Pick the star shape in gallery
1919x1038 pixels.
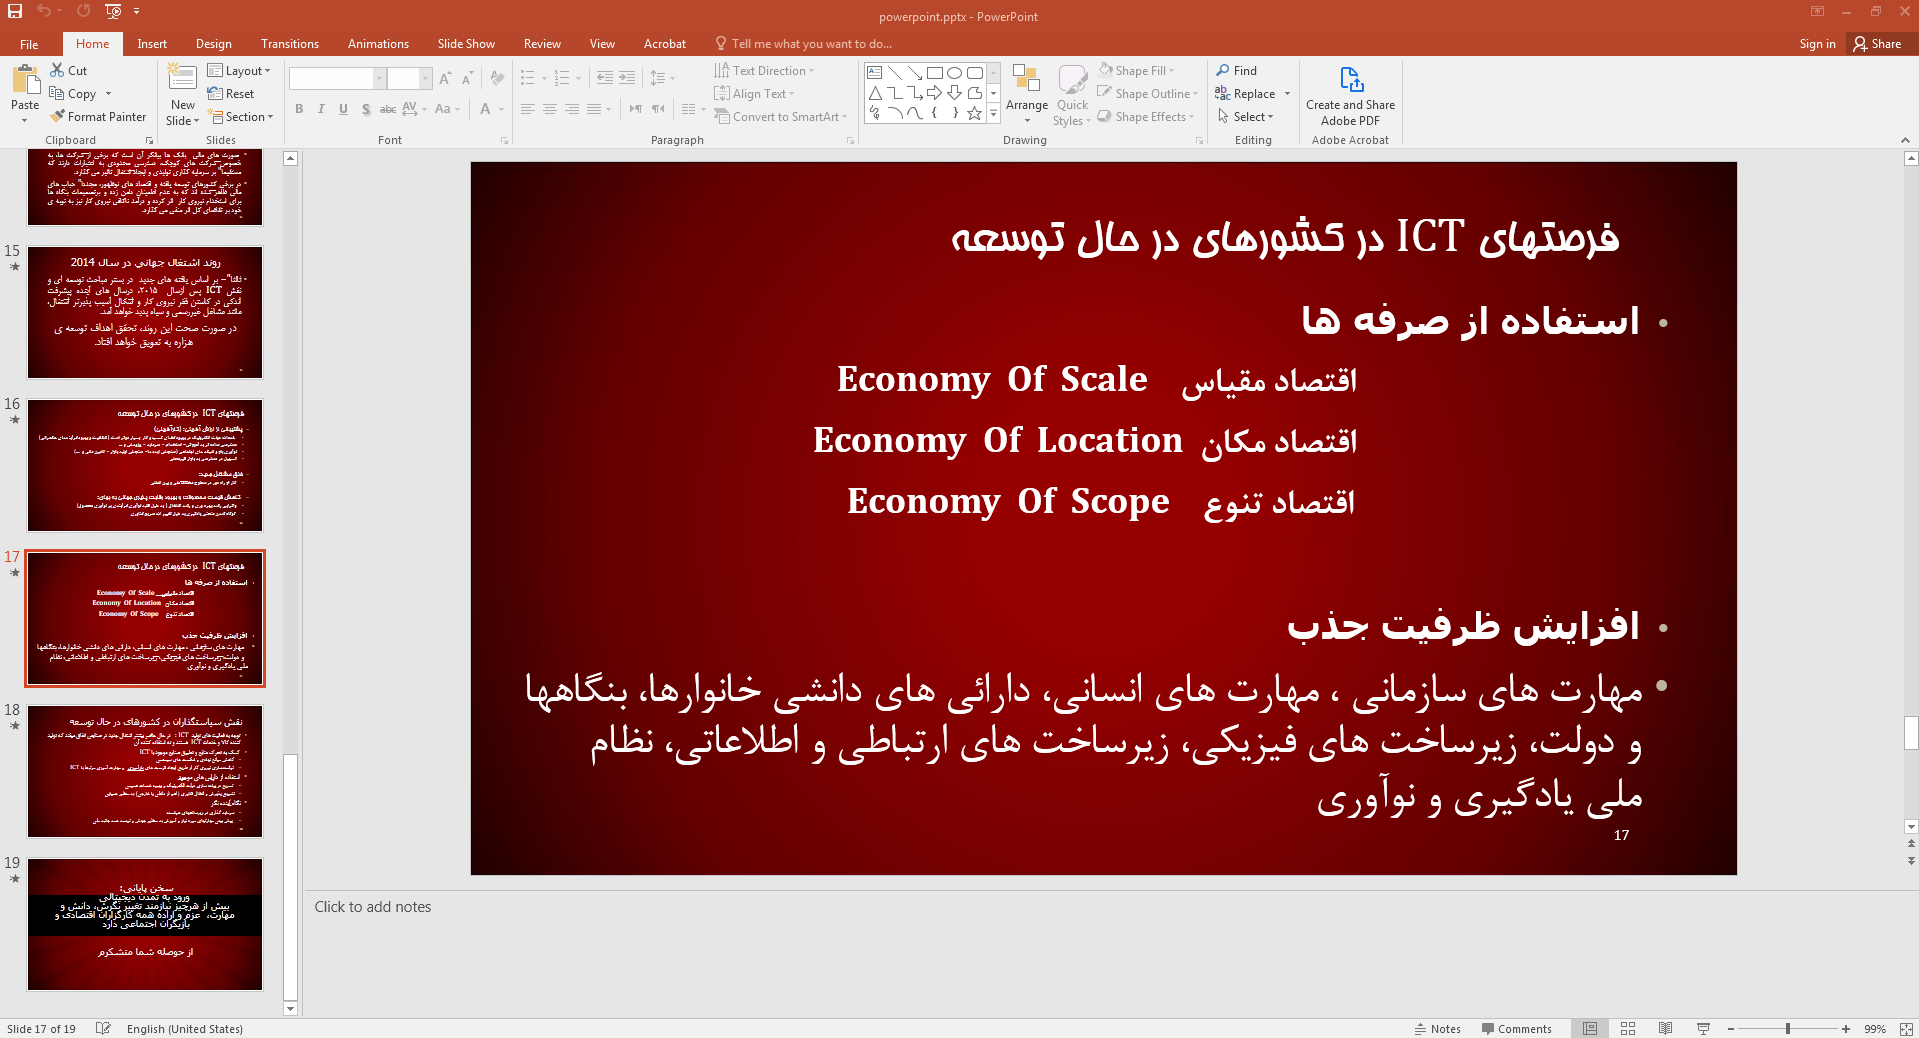tap(974, 113)
